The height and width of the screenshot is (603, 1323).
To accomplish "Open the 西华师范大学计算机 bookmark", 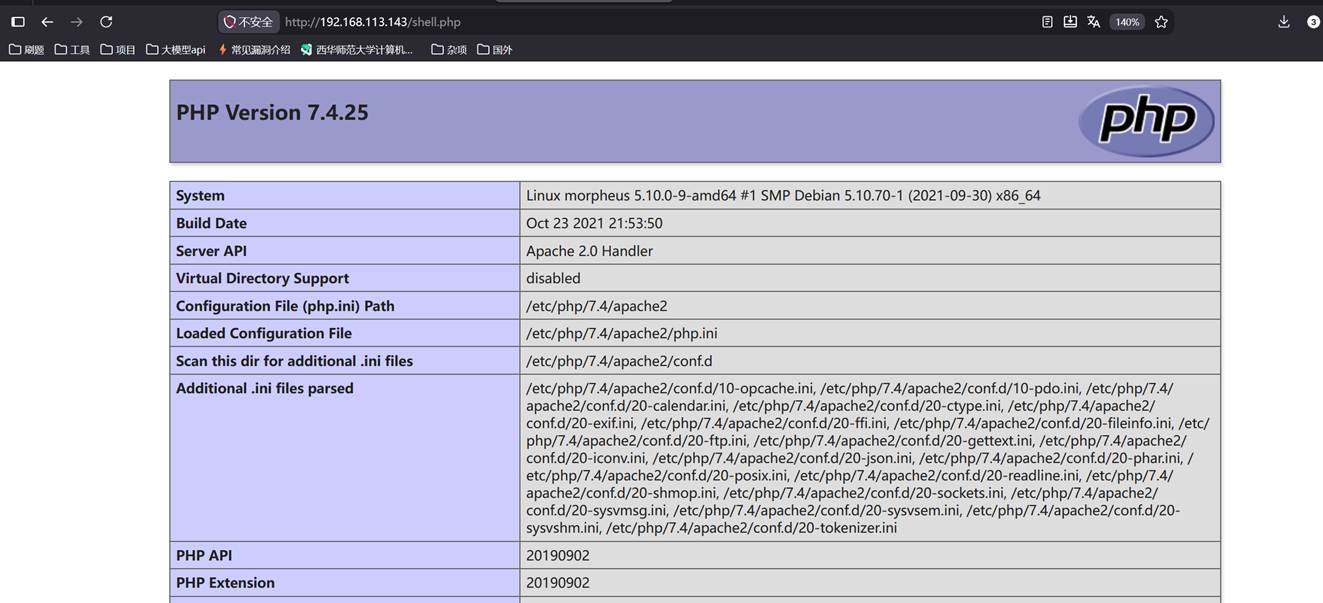I will 357,49.
